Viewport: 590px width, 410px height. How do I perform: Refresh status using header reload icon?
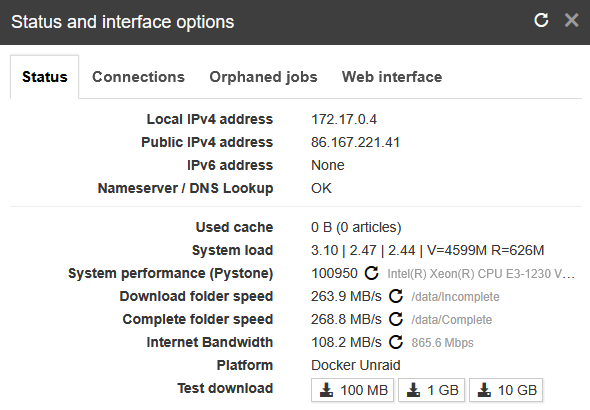[541, 20]
